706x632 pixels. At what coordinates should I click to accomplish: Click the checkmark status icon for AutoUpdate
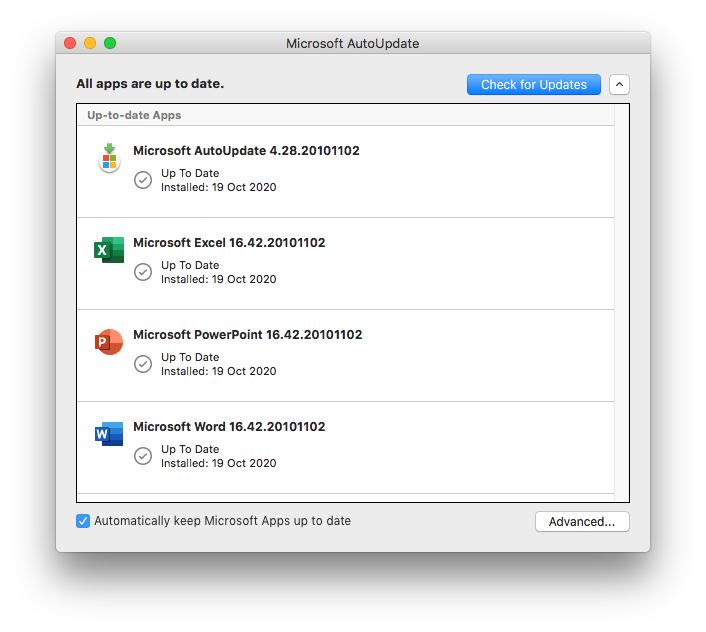143,180
